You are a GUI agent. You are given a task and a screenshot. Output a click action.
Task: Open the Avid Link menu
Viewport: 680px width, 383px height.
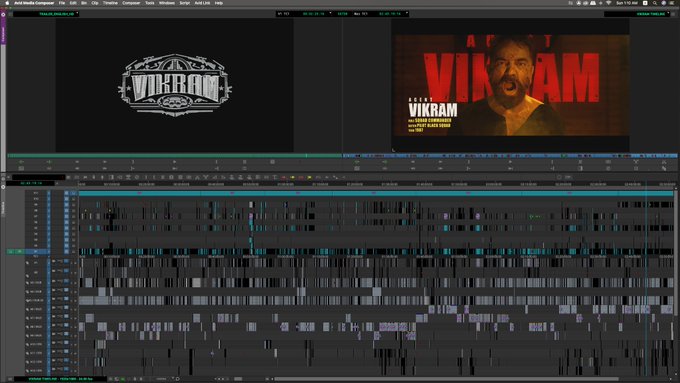(202, 3)
